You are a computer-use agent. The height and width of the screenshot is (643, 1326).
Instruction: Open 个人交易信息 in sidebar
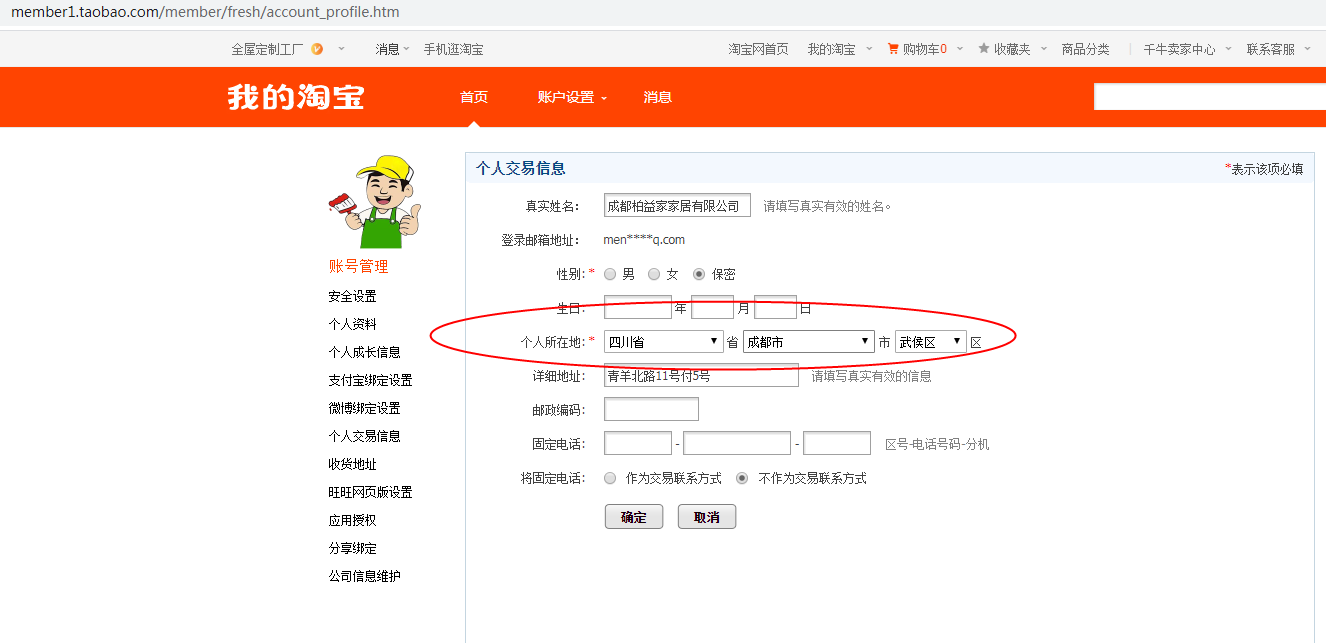364,436
